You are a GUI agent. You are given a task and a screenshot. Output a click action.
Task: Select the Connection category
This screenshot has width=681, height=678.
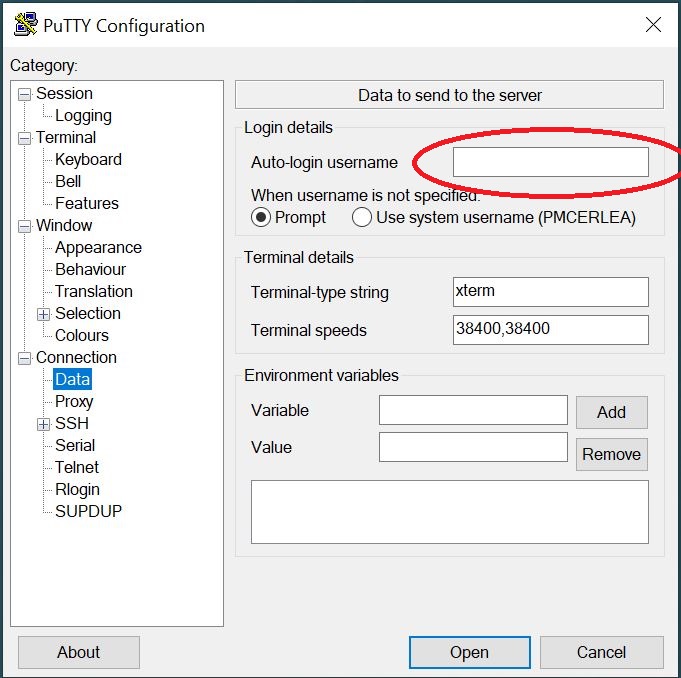(x=76, y=357)
